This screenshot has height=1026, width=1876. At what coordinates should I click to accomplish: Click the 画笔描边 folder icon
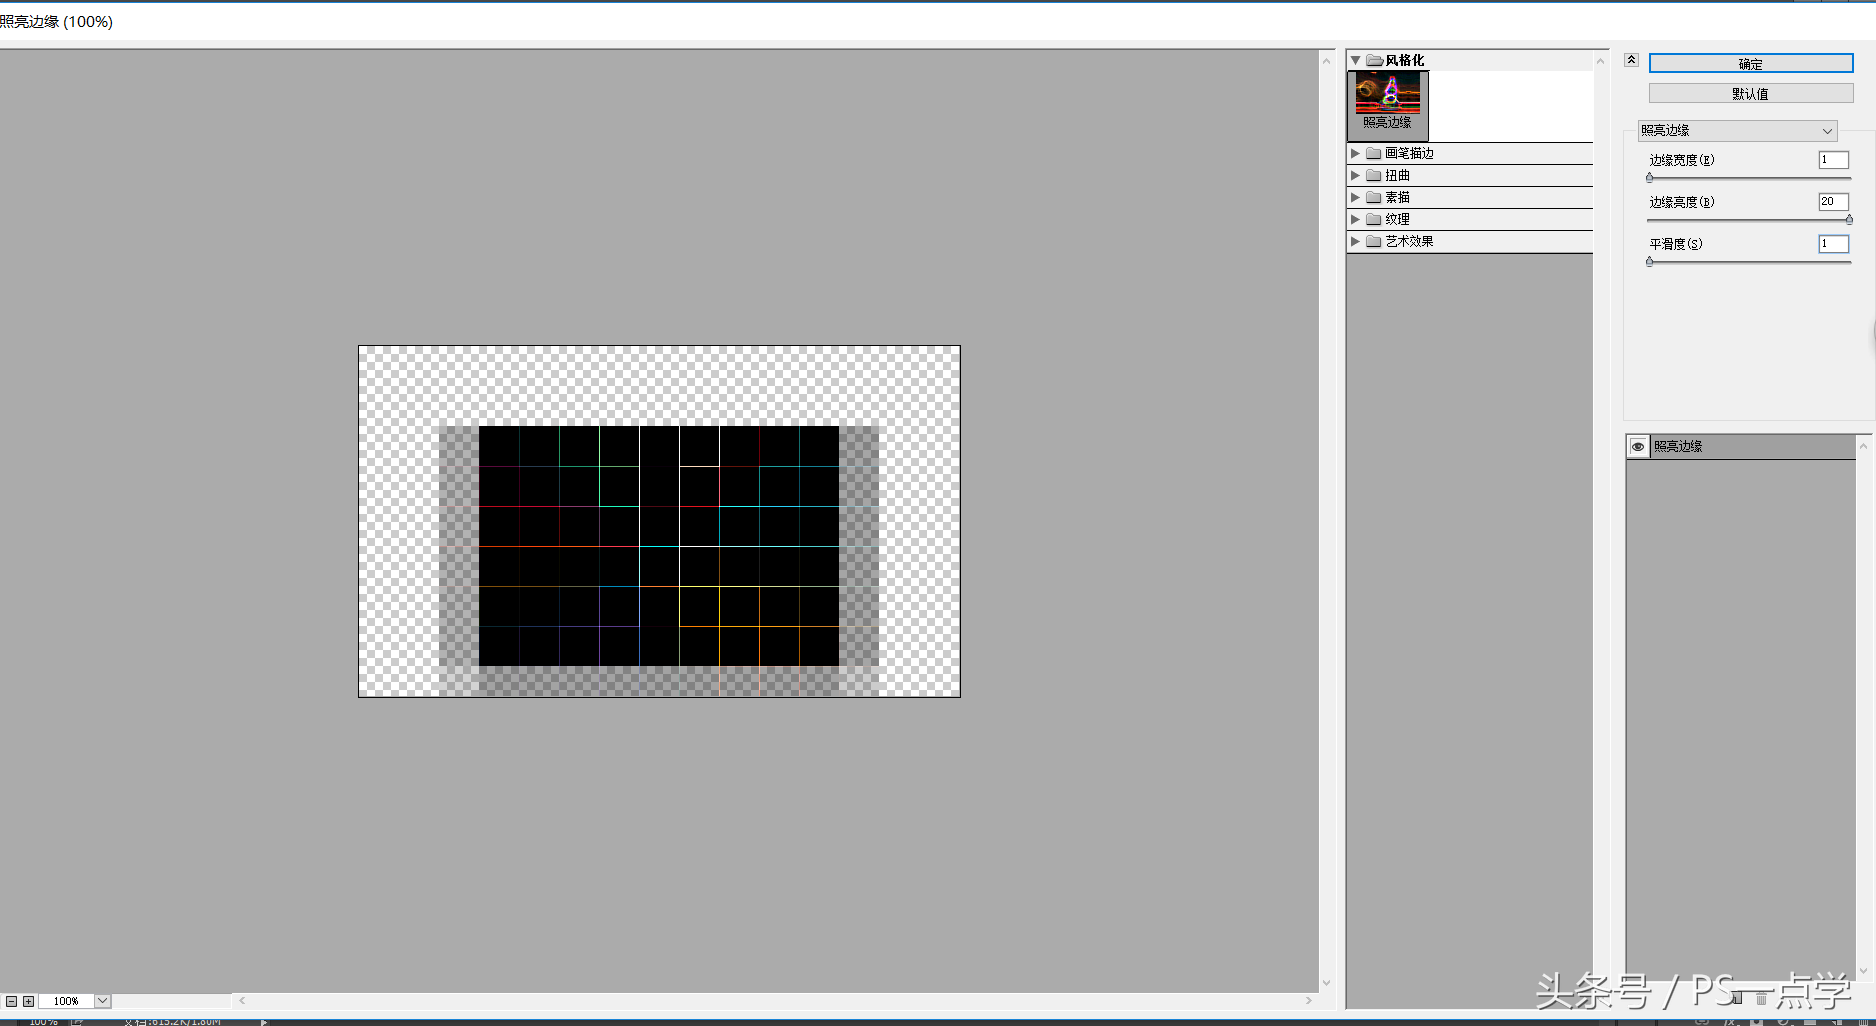[1374, 153]
